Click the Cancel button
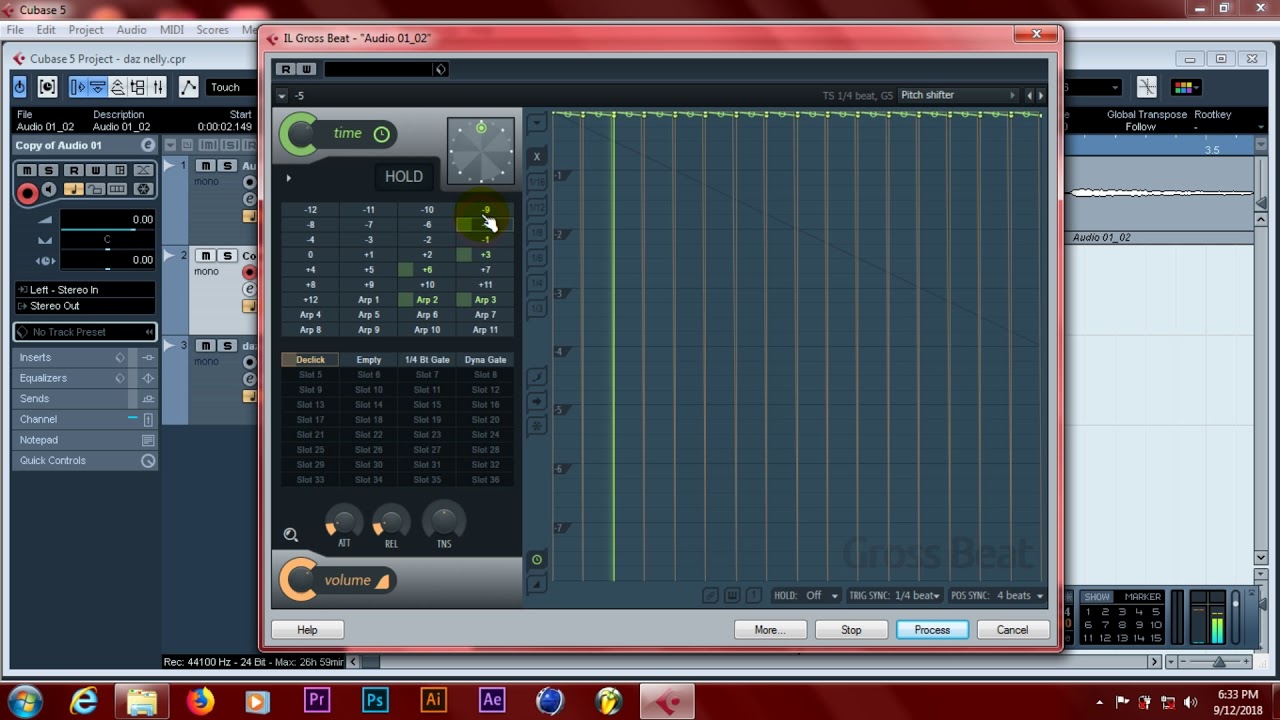This screenshot has height=720, width=1280. (1012, 630)
